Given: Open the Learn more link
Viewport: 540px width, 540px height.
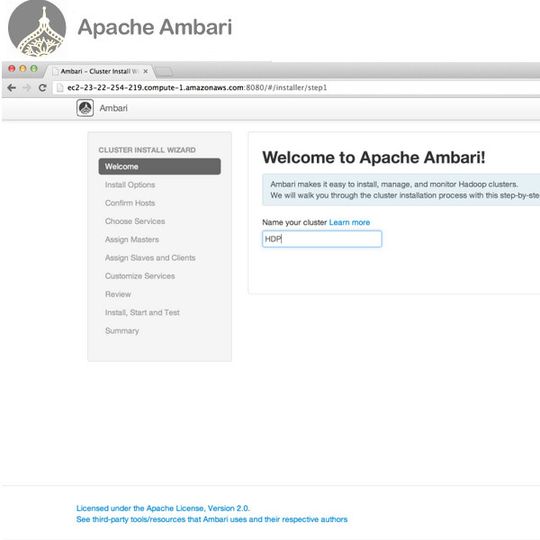Looking at the screenshot, I should (350, 222).
